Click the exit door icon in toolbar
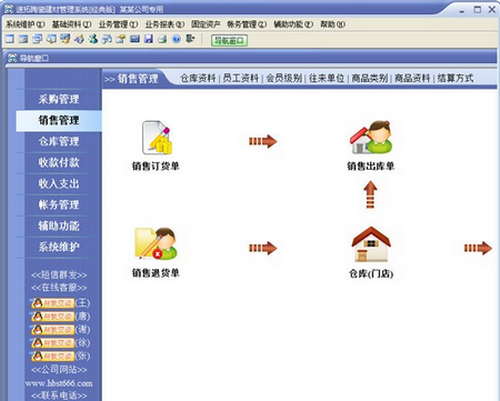 190,39
